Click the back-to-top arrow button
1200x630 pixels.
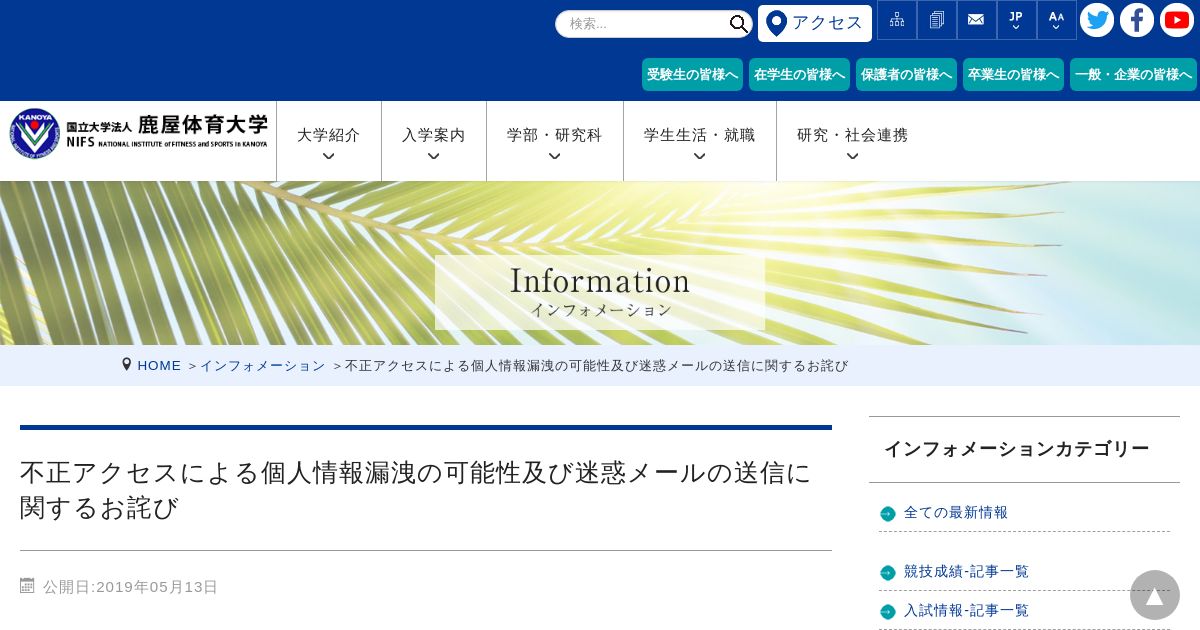pyautogui.click(x=1155, y=595)
